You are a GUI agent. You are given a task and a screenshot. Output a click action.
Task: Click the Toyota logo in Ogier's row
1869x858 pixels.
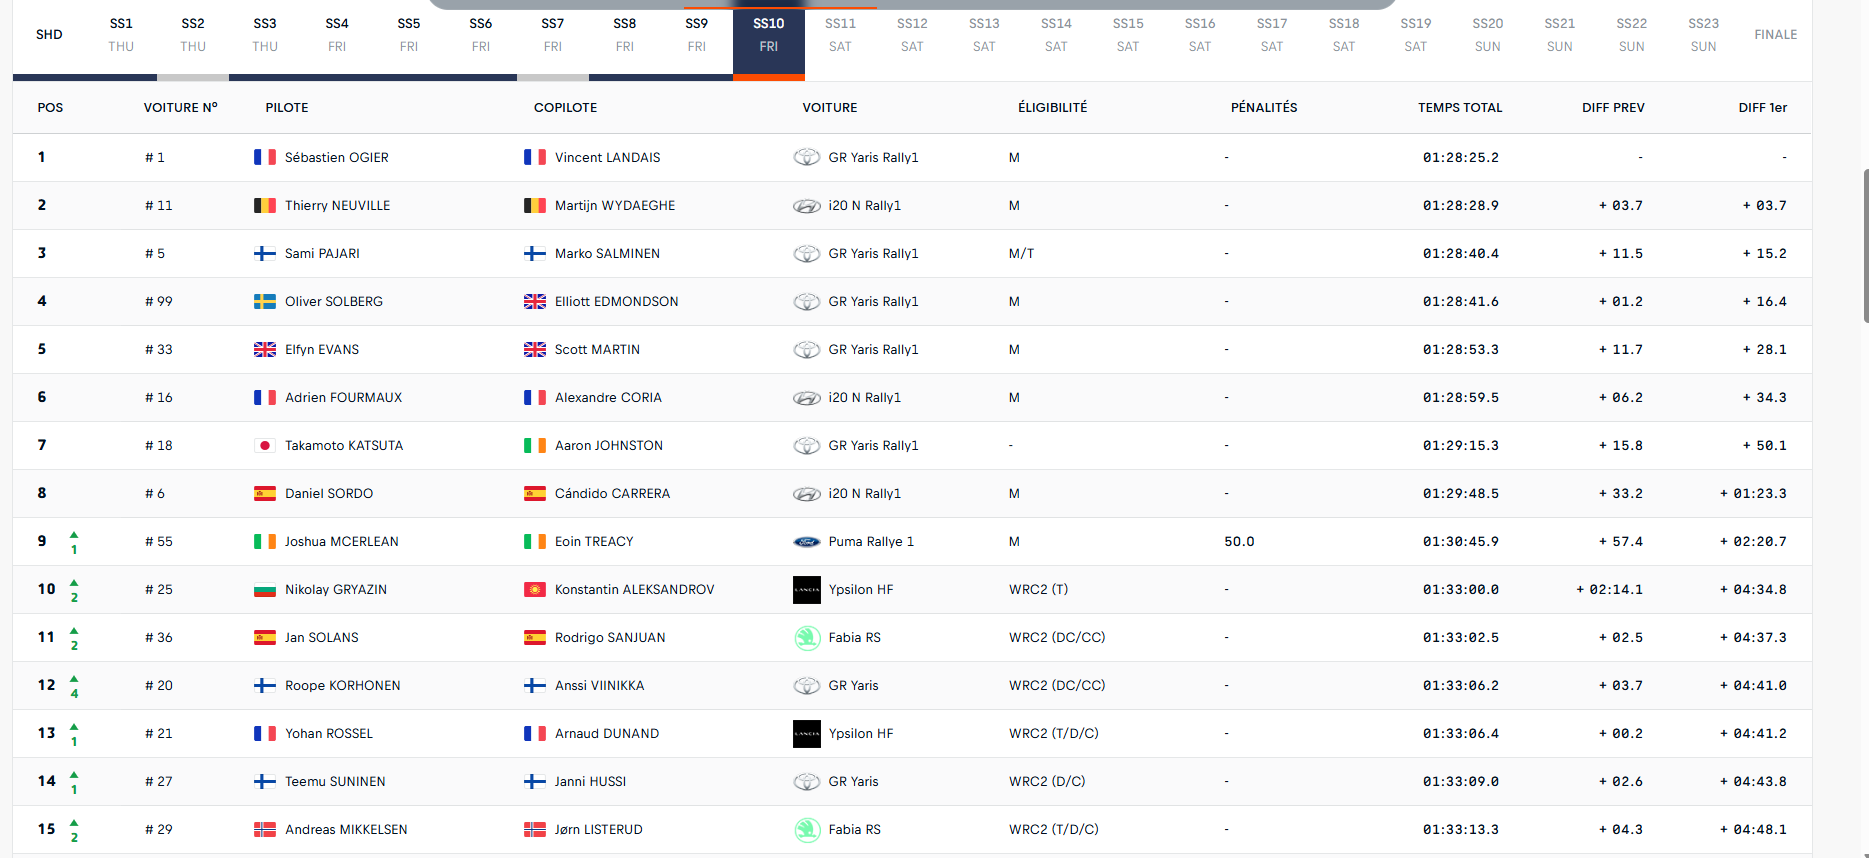point(807,157)
